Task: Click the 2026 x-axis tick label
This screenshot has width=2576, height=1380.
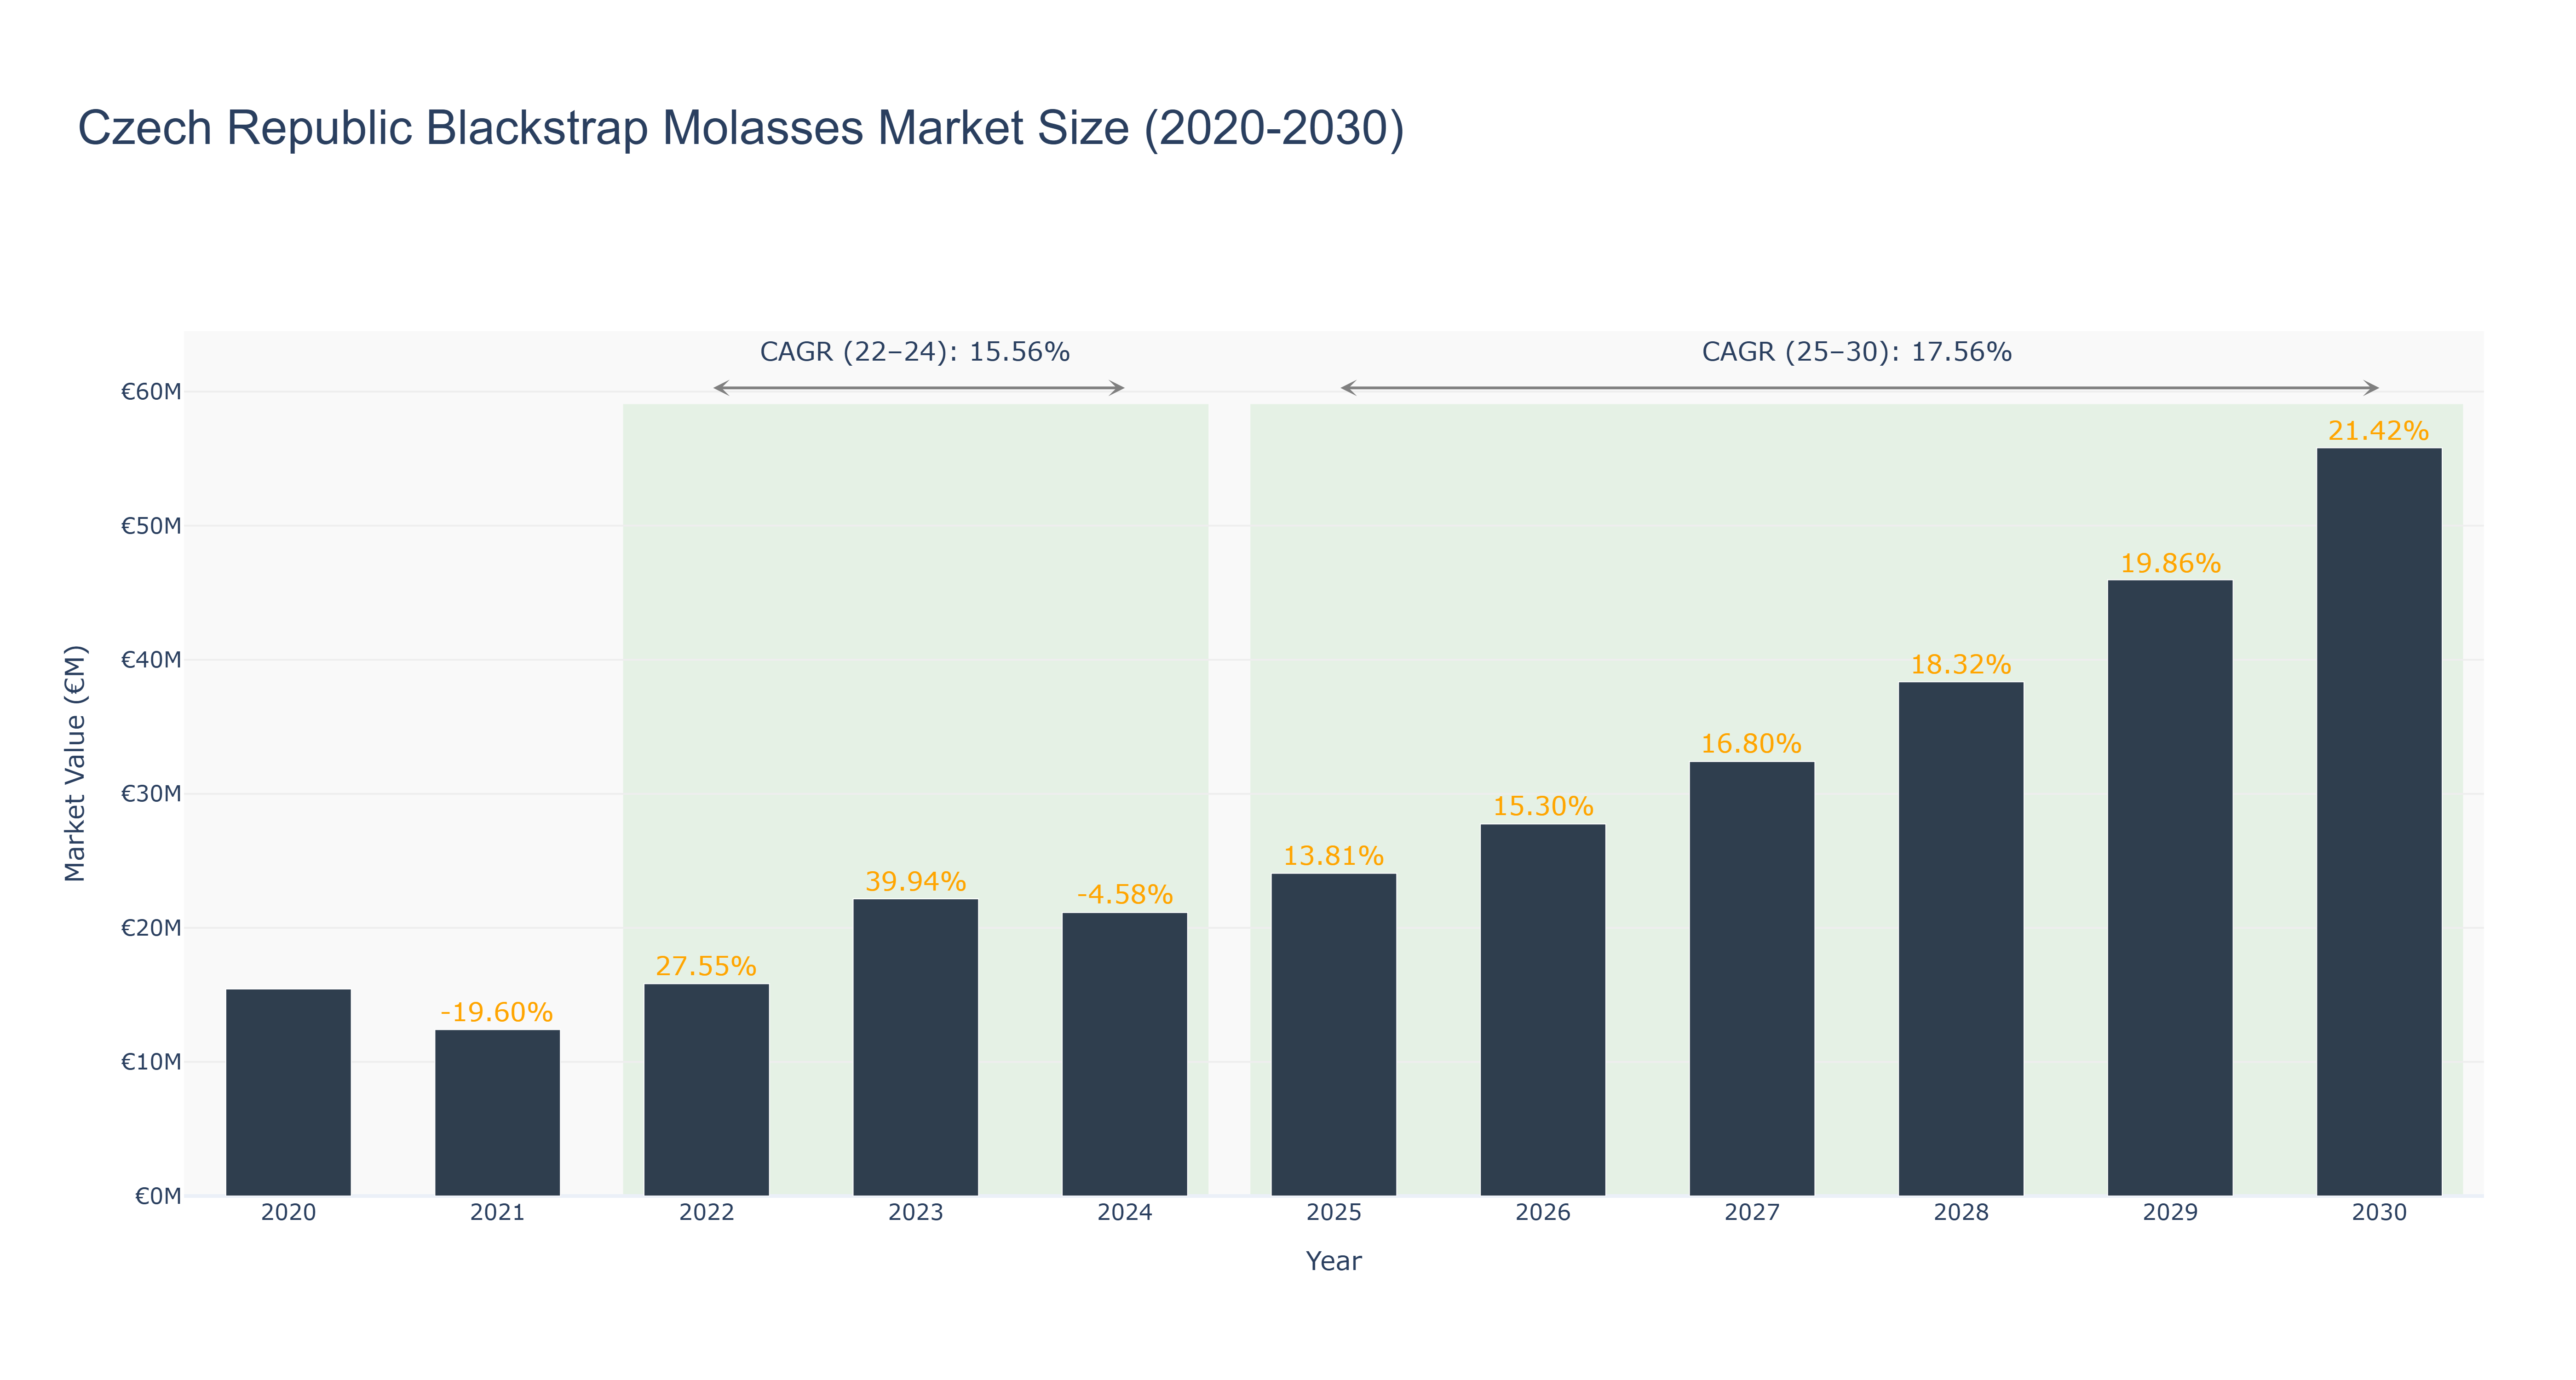Action: click(1542, 1212)
